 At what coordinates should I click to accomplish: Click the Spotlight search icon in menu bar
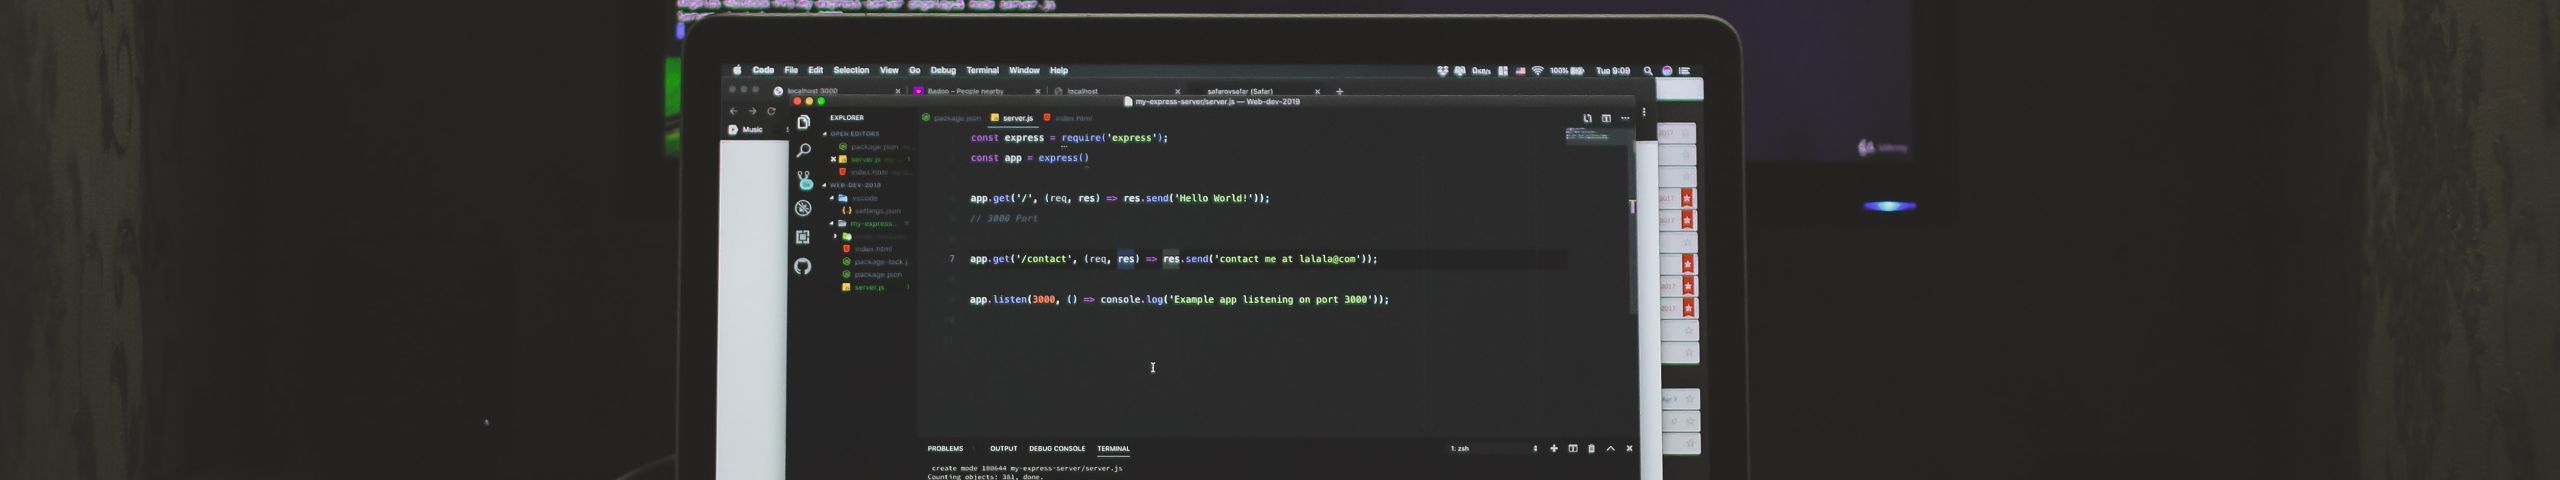pos(1648,71)
